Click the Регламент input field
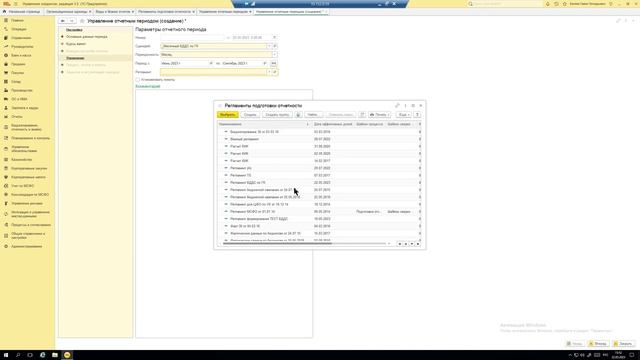 click(x=213, y=72)
